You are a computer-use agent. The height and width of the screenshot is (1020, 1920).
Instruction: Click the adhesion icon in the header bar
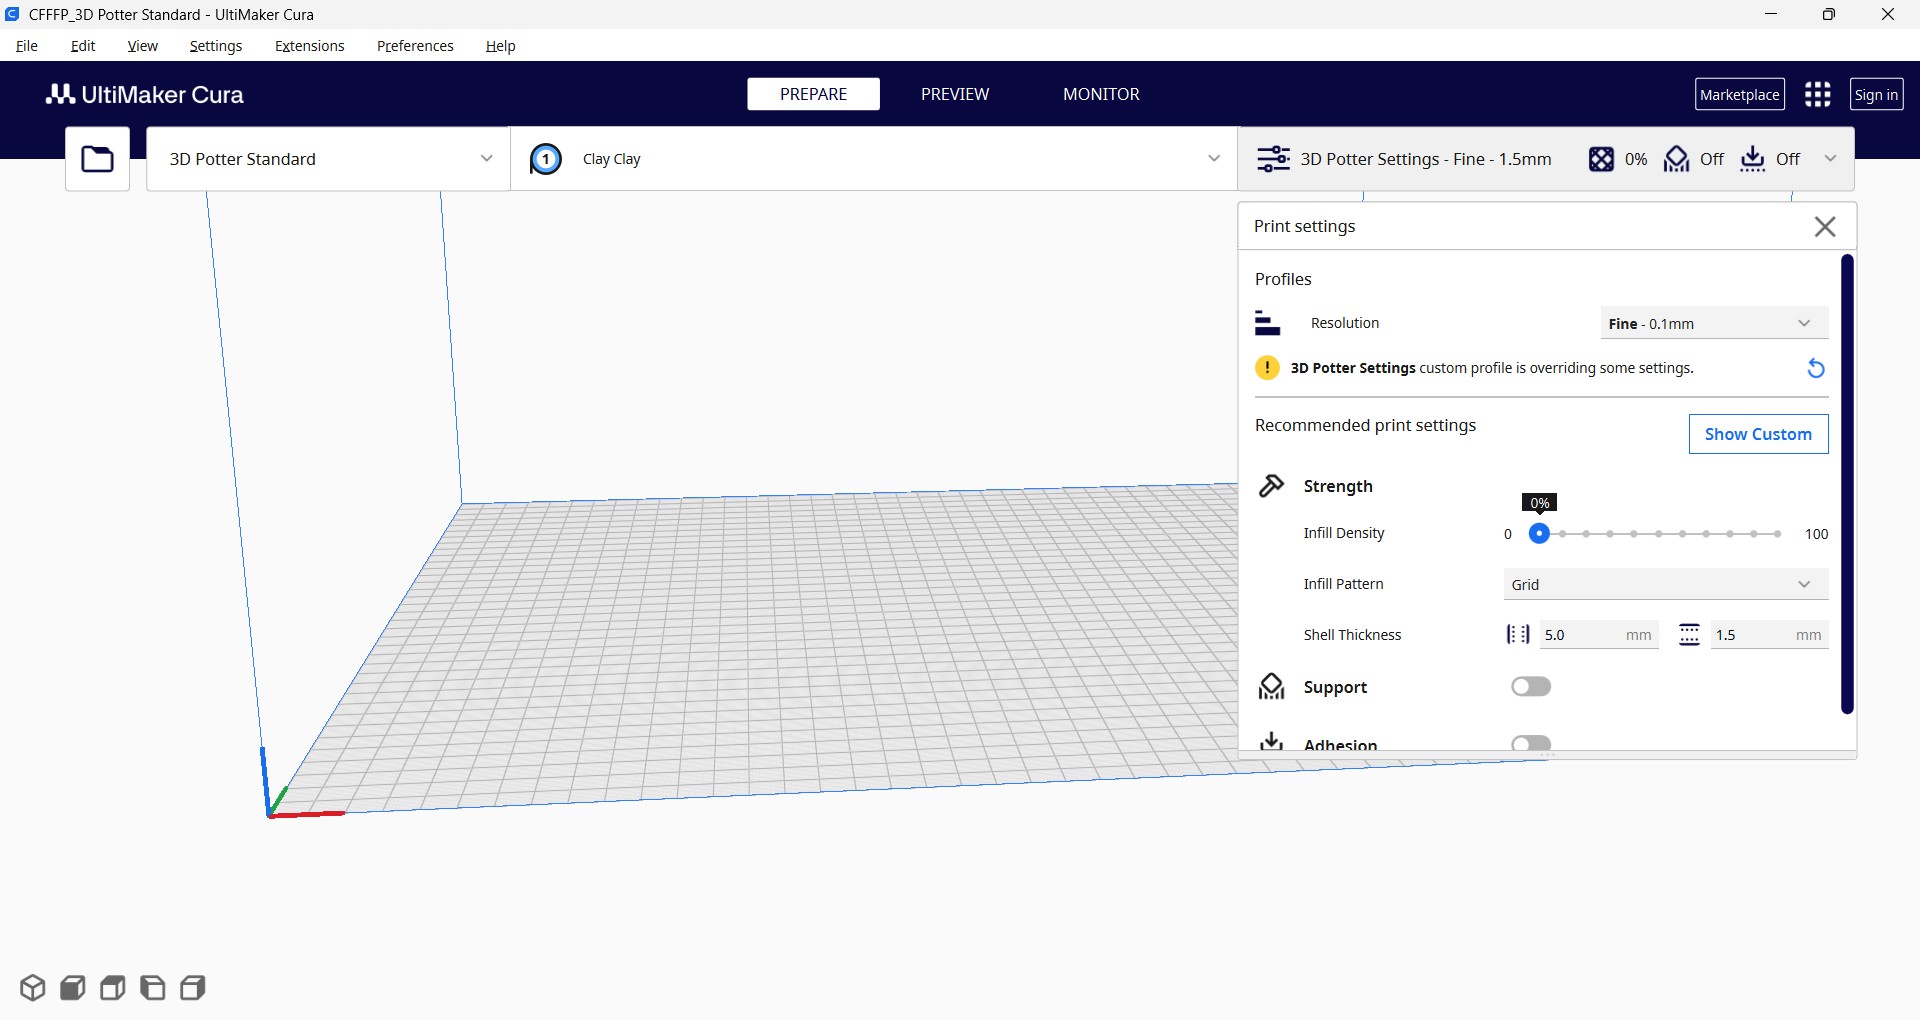[1753, 159]
